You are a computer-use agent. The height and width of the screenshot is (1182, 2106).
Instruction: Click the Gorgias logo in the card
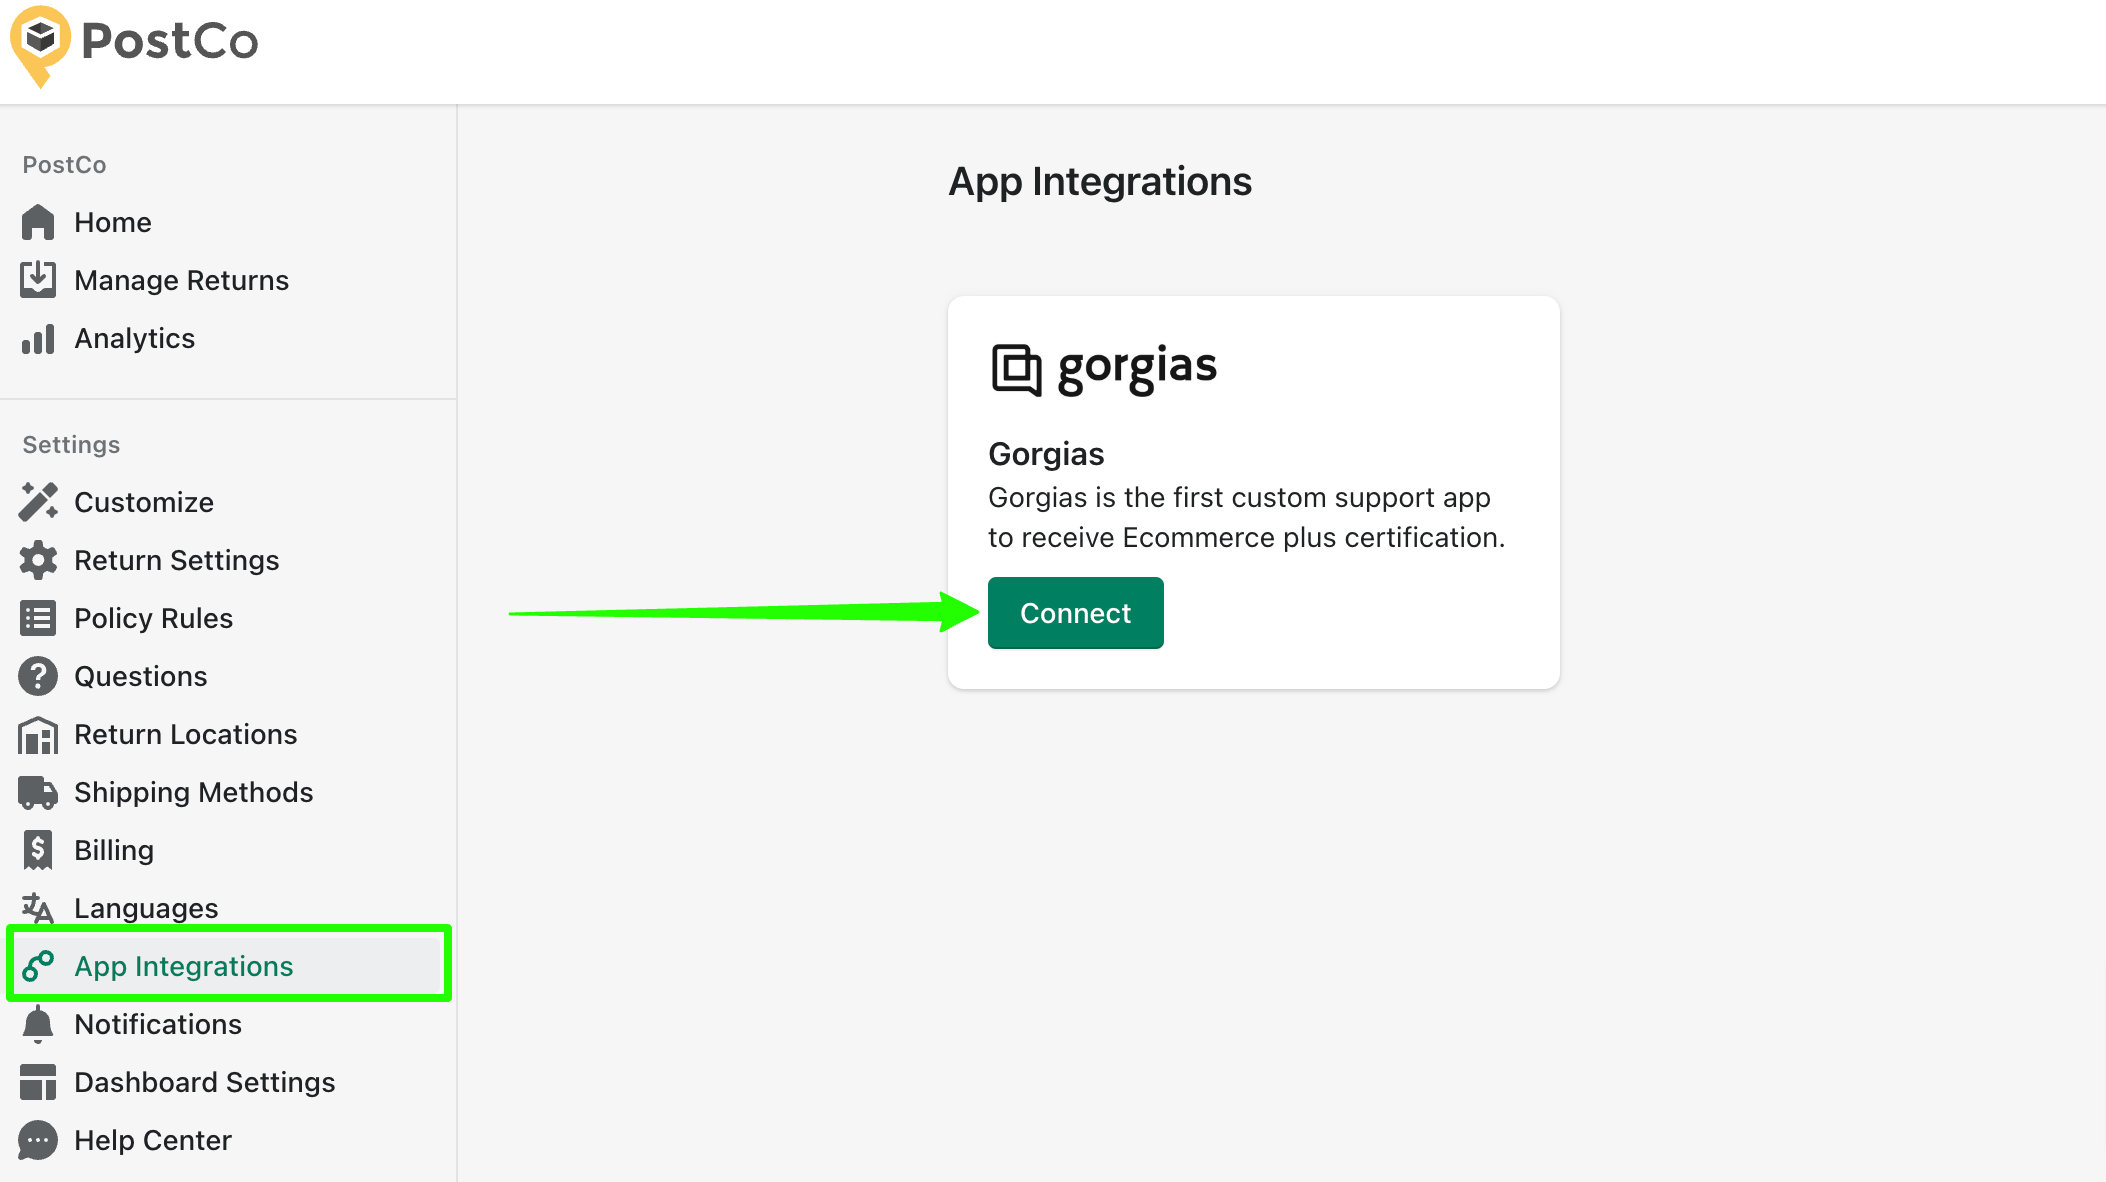pyautogui.click(x=1104, y=369)
